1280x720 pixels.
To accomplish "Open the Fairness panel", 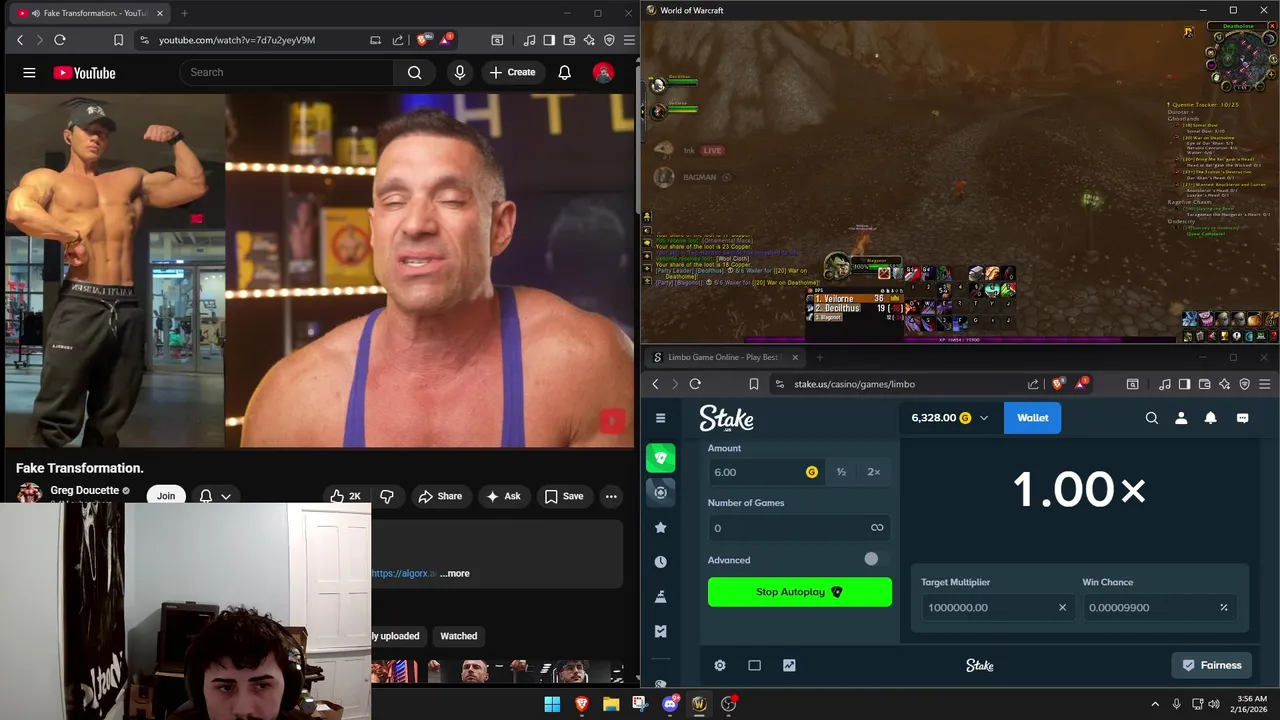I will (x=1212, y=665).
